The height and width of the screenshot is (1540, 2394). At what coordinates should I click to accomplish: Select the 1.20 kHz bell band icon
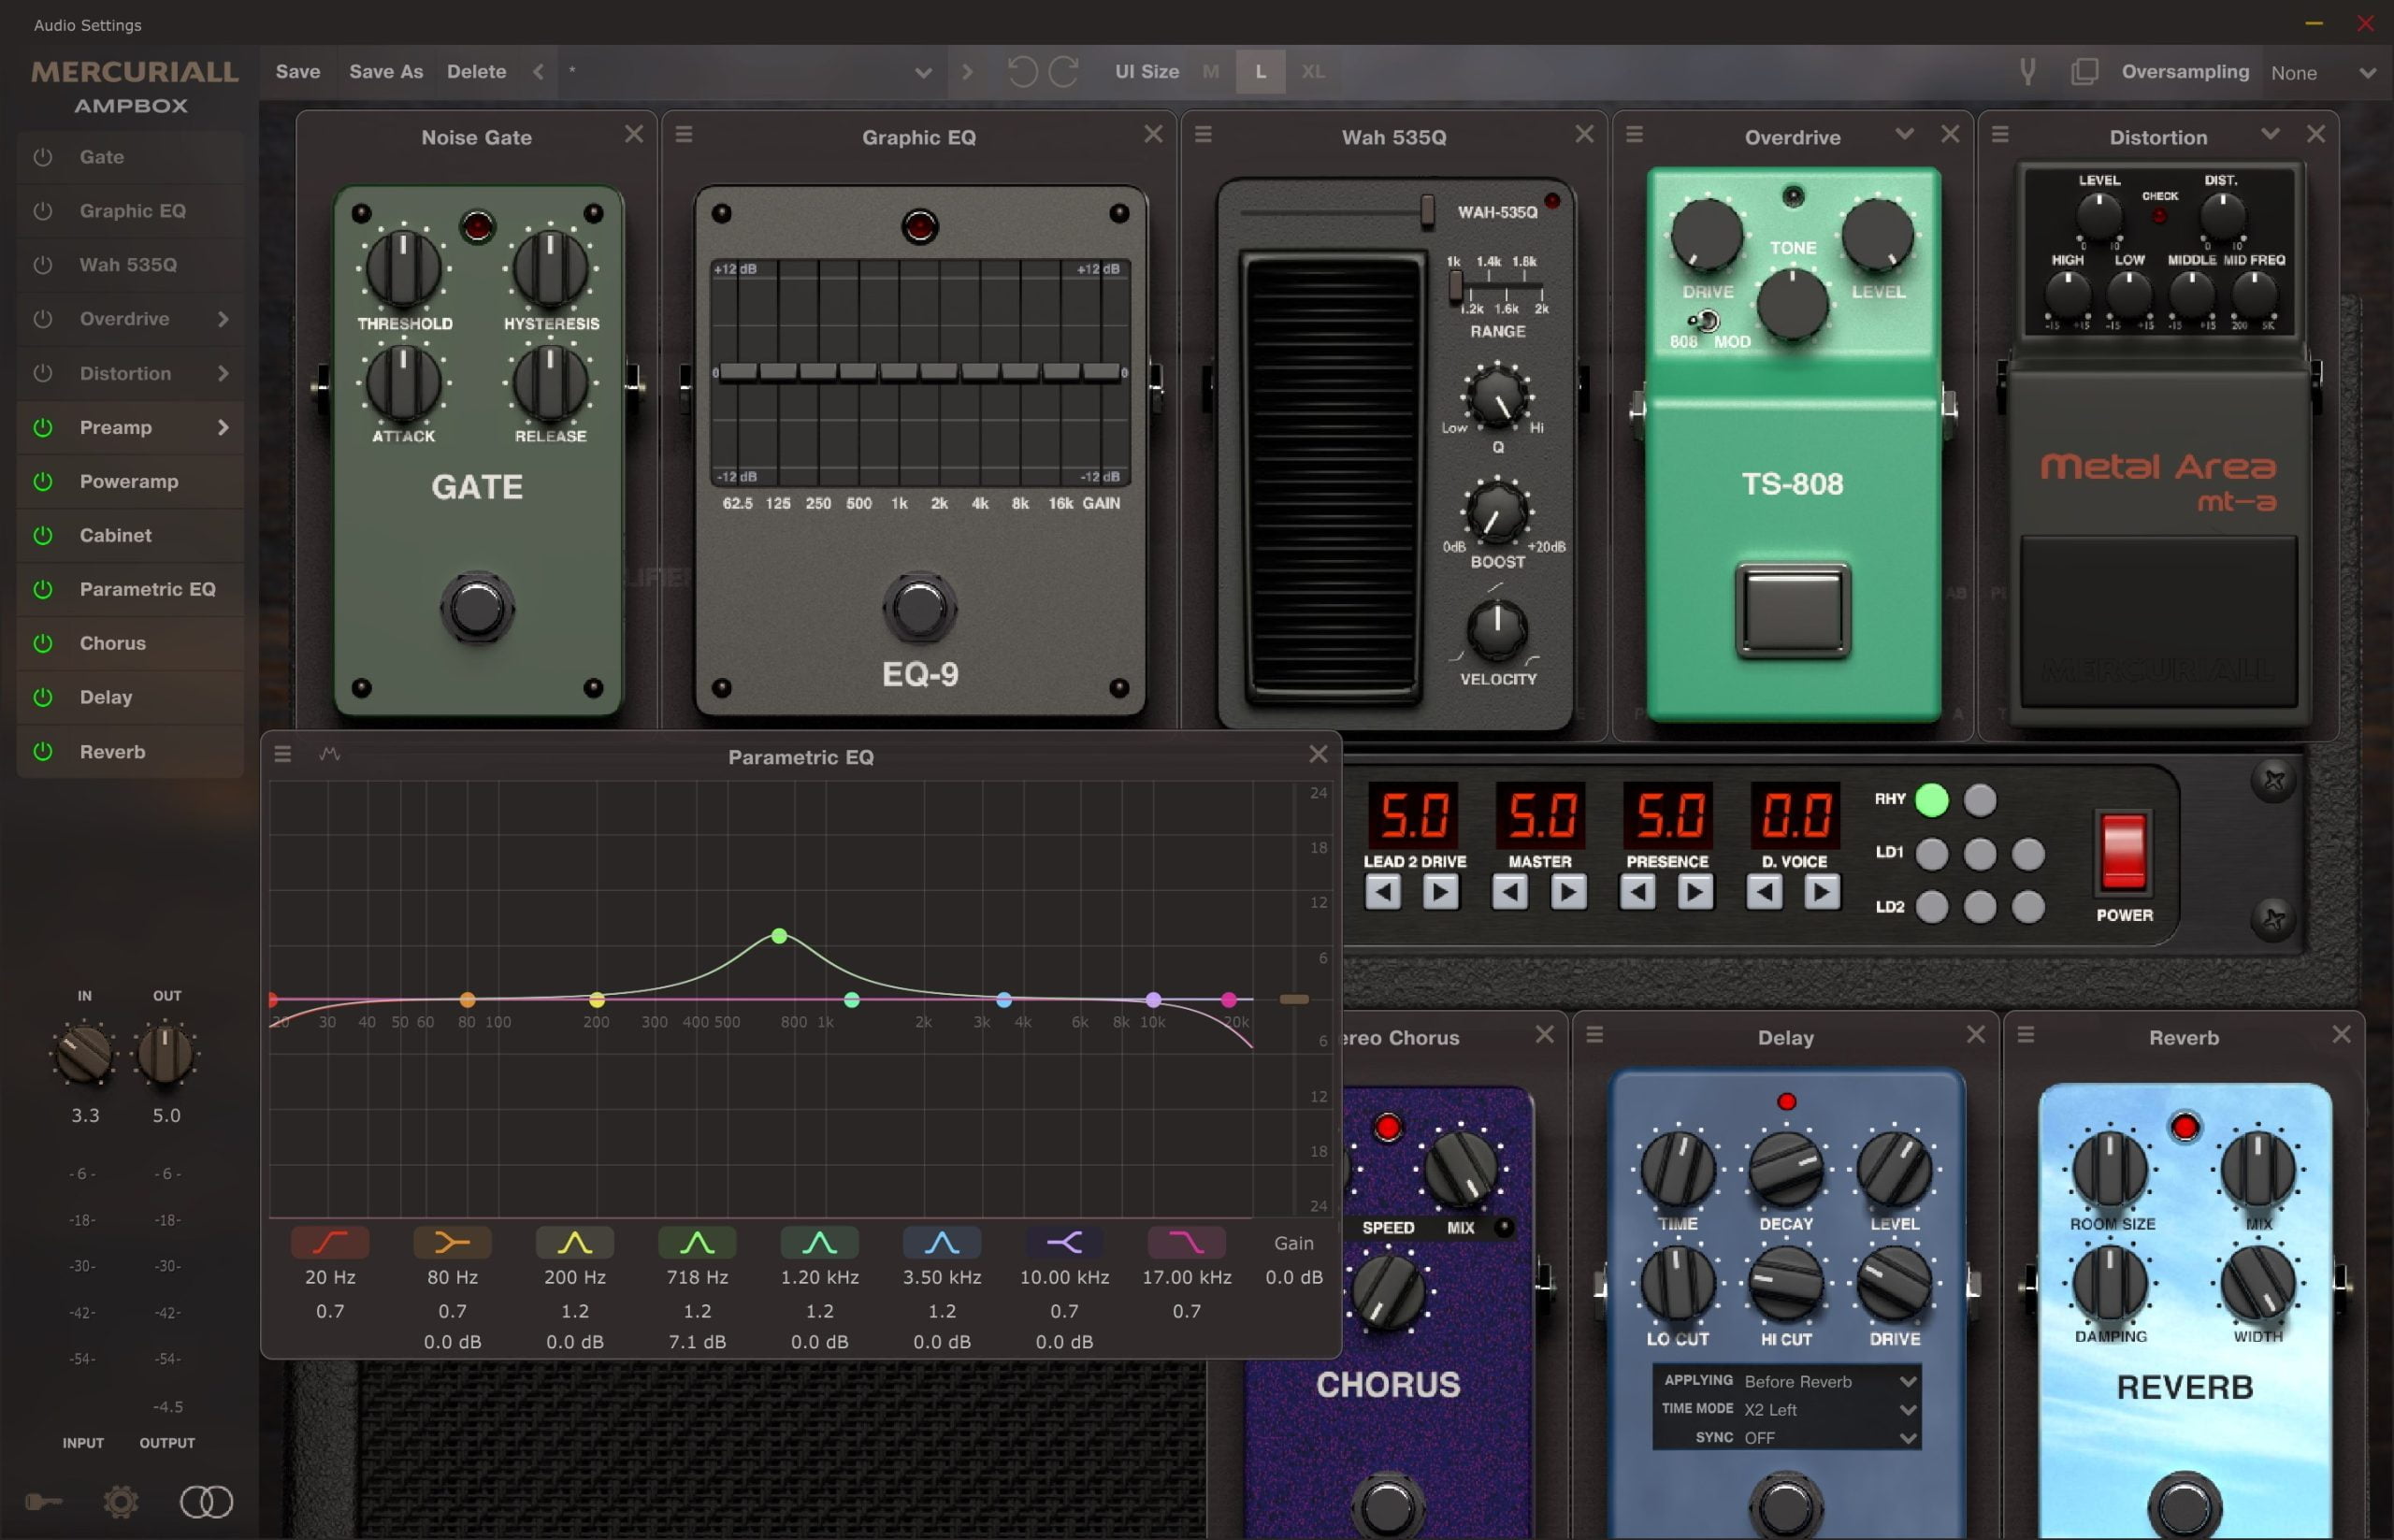[x=819, y=1243]
